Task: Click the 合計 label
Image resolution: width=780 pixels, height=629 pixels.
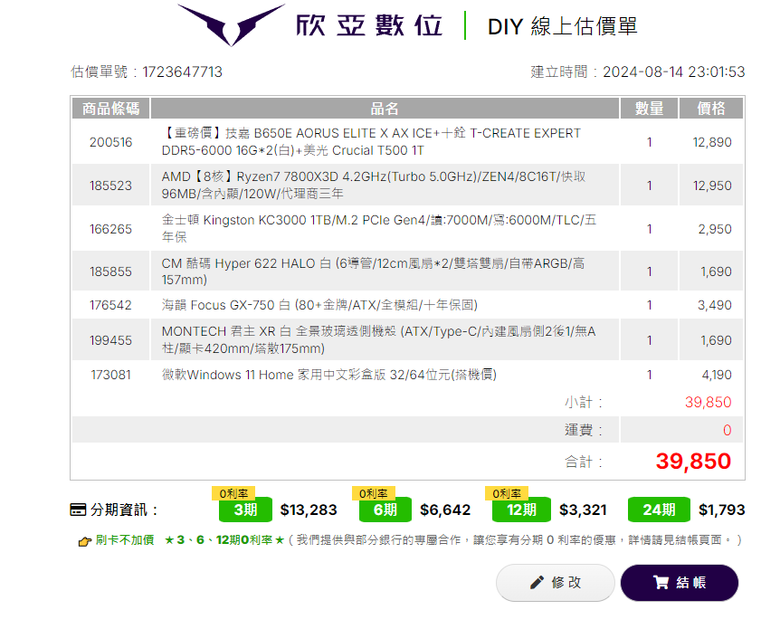Action: pyautogui.click(x=584, y=462)
